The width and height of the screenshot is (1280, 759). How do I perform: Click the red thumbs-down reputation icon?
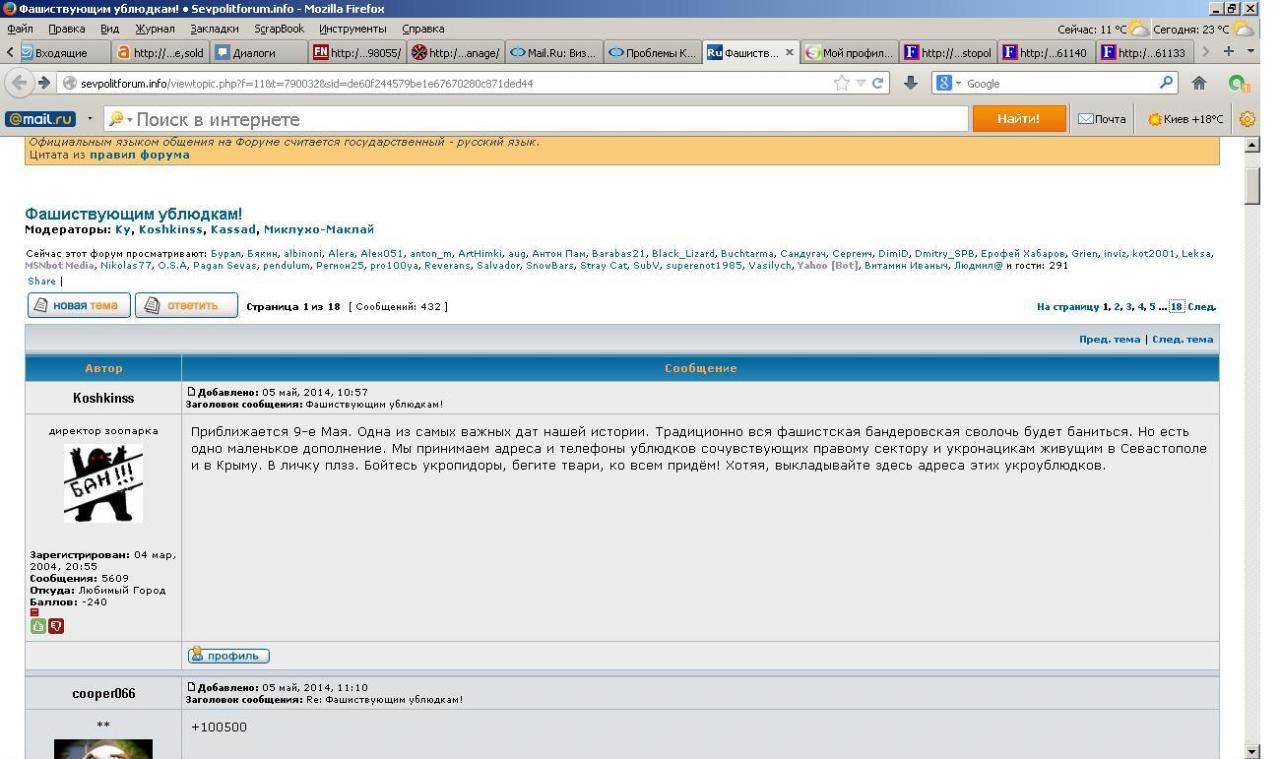(x=56, y=626)
